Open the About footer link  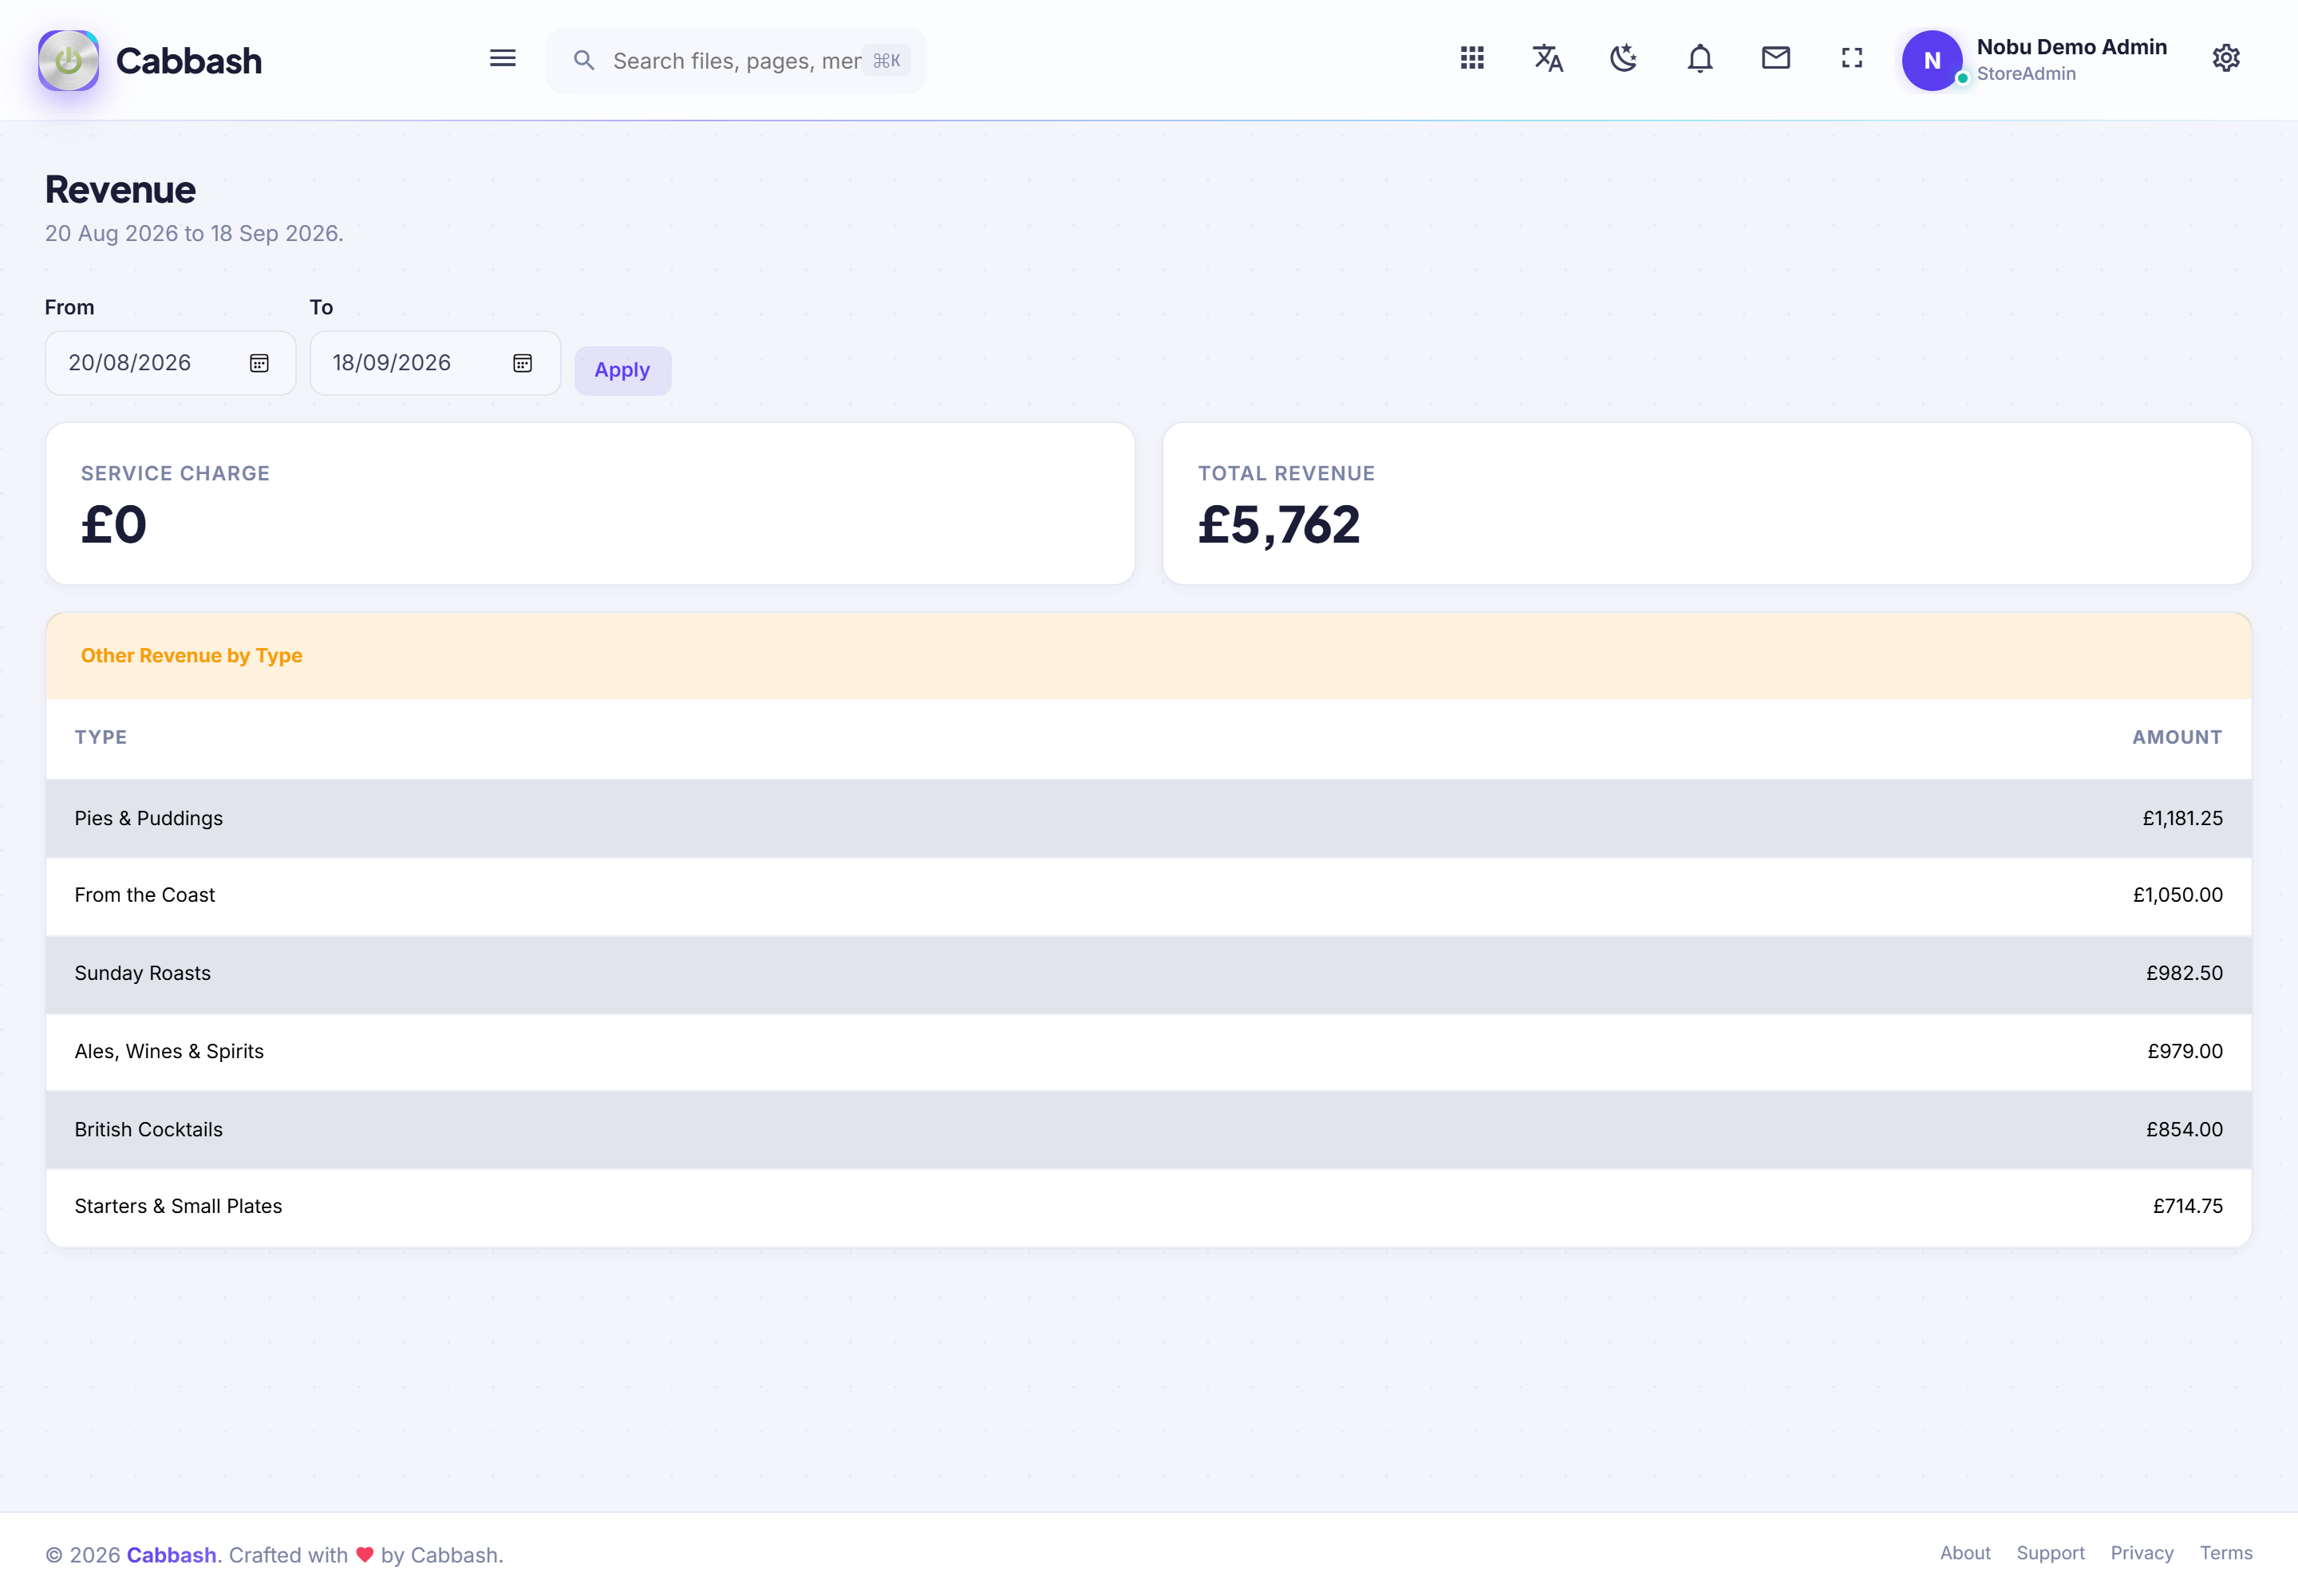click(x=1965, y=1553)
